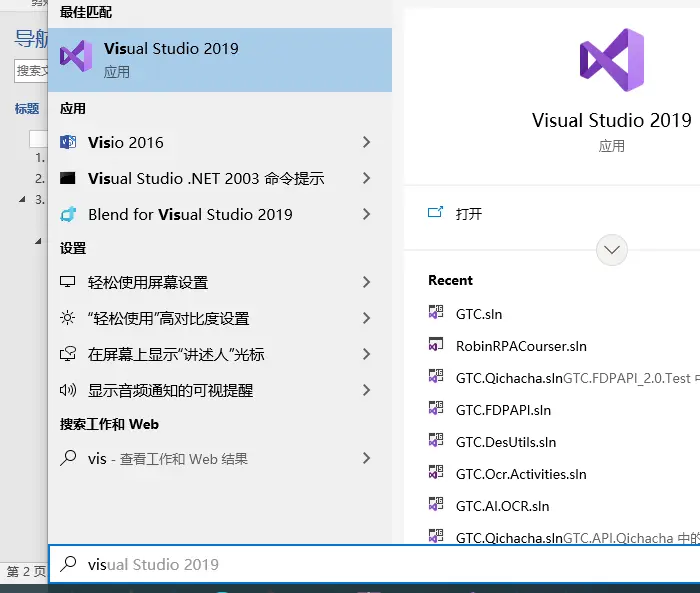Click the speaker icon for 显示音频通知
The height and width of the screenshot is (593, 700).
(68, 390)
